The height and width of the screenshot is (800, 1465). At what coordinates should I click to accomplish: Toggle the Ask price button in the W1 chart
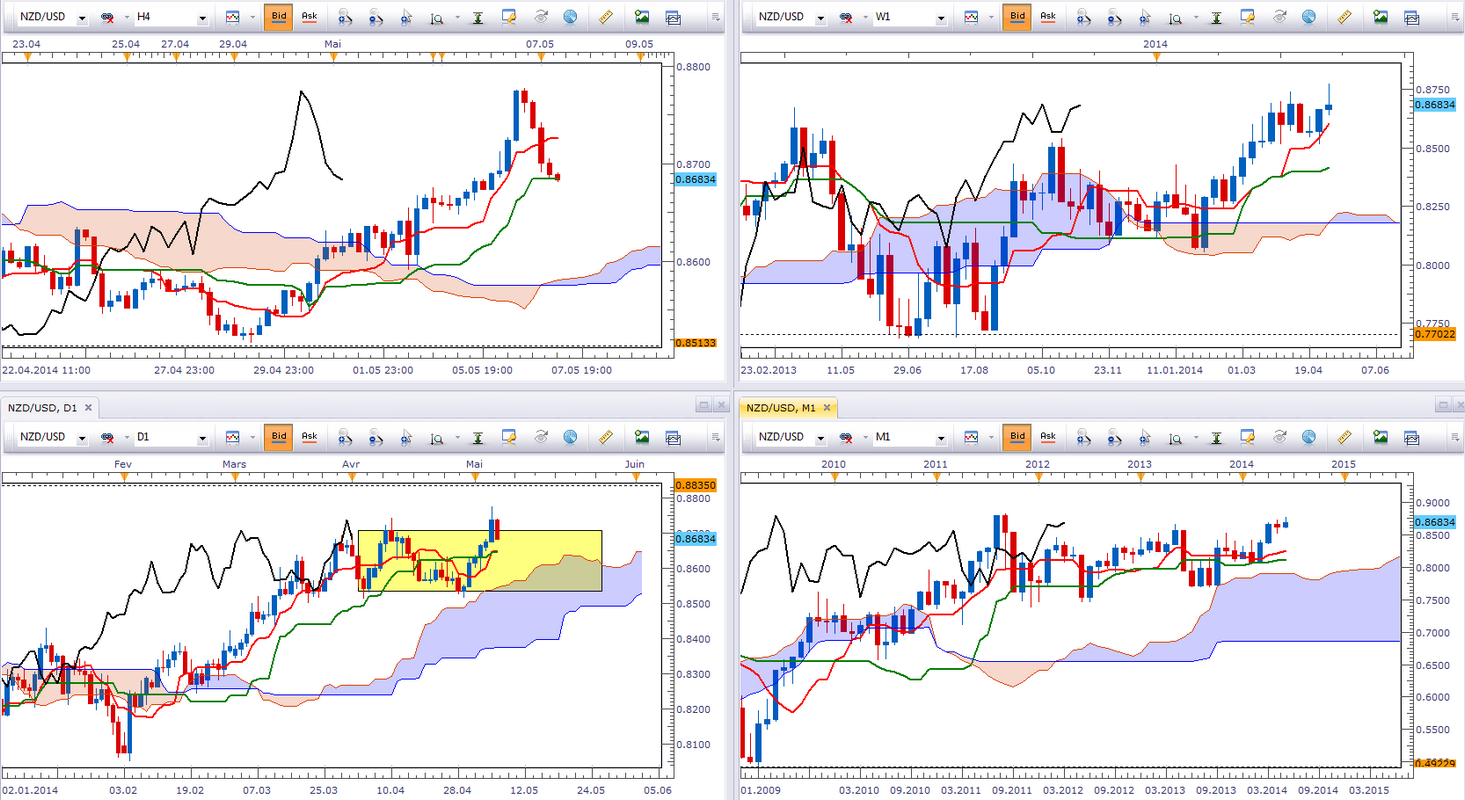[x=1049, y=17]
